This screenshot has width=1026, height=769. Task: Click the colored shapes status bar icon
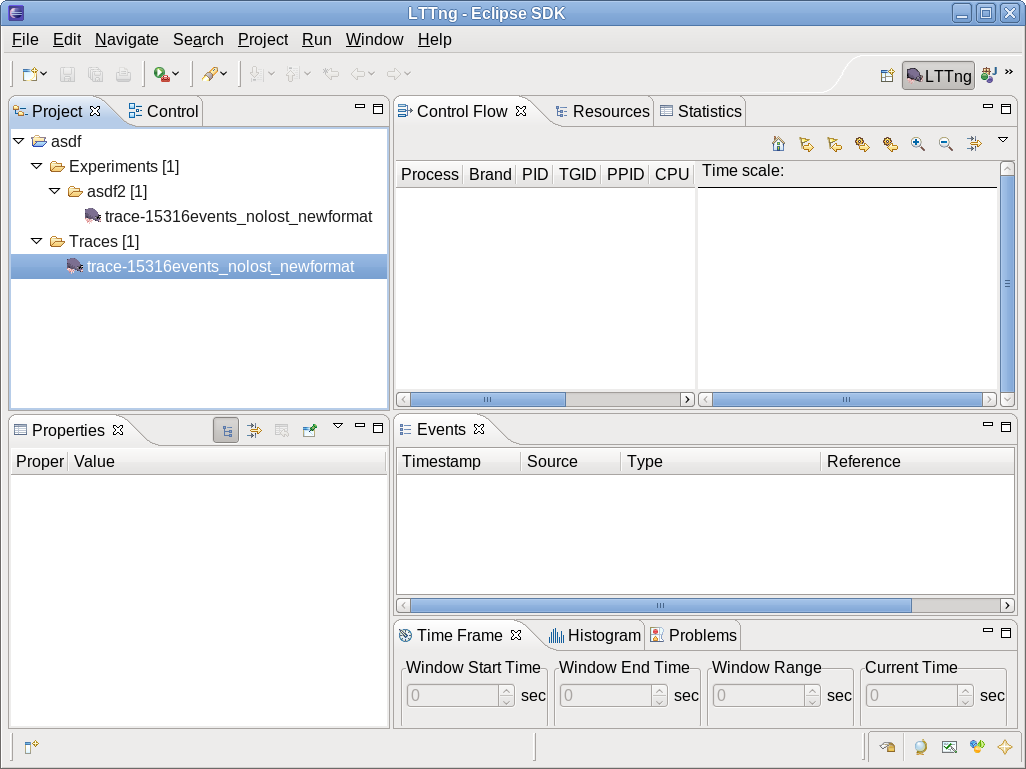(977, 747)
